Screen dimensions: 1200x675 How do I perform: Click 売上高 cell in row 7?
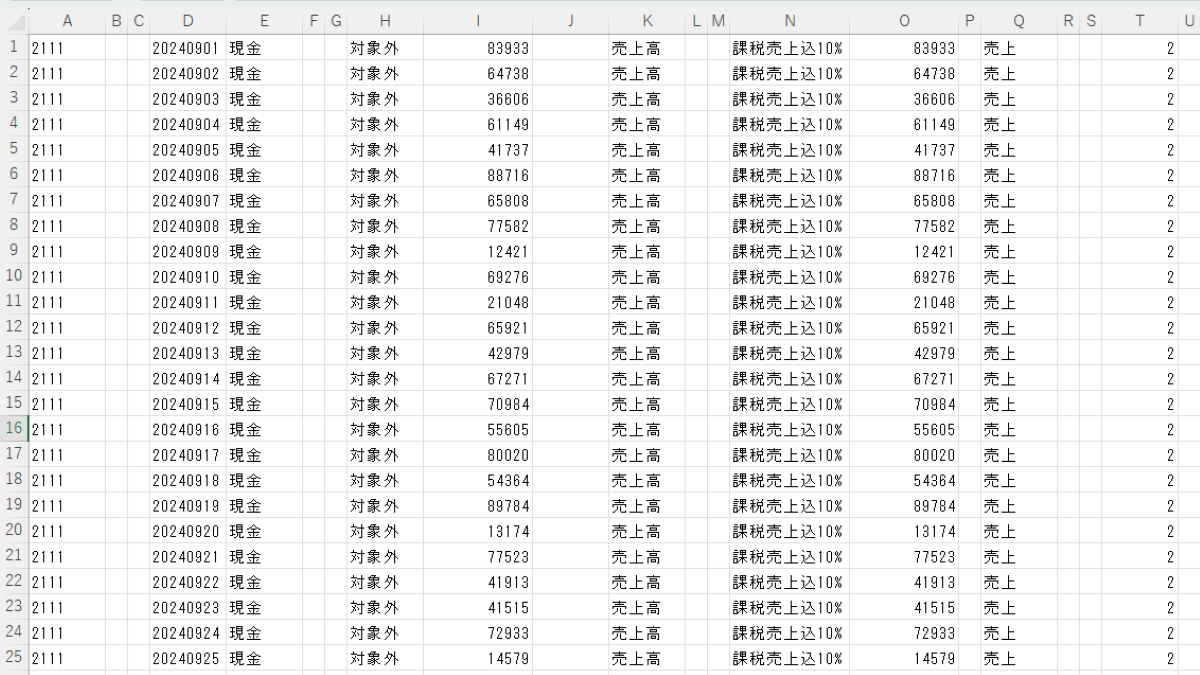[x=647, y=200]
